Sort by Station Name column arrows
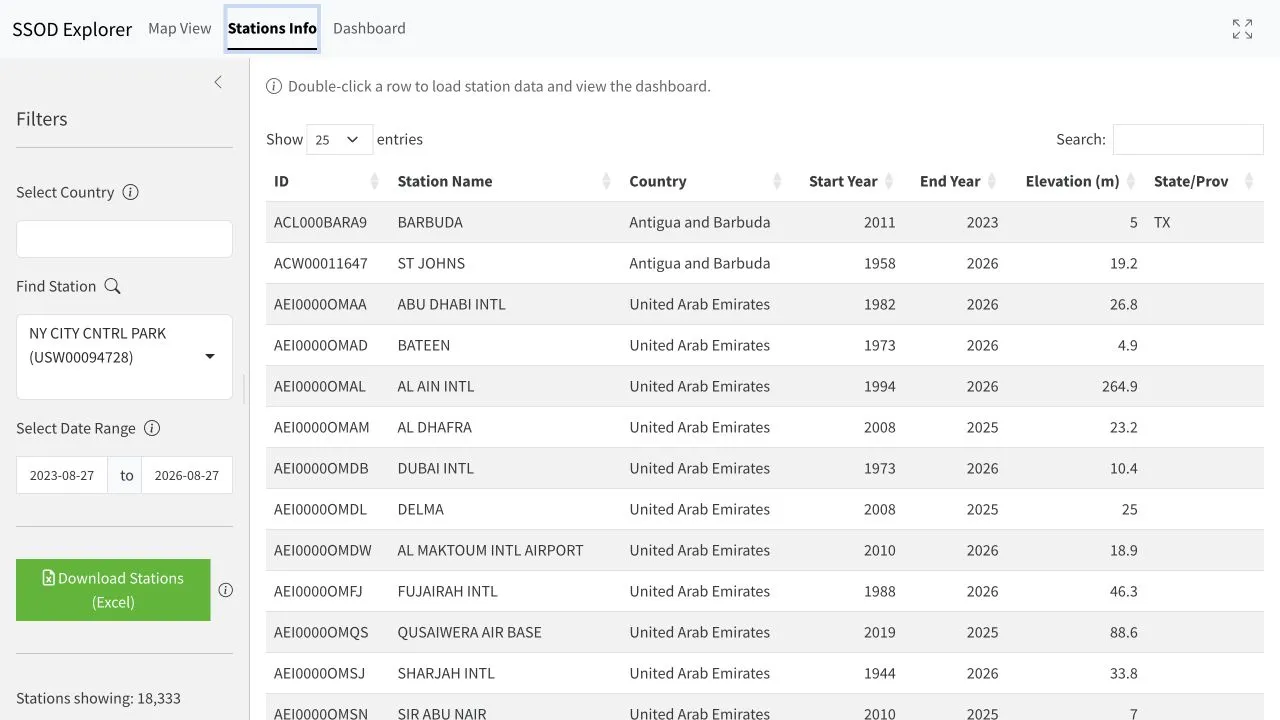The image size is (1280, 720). tap(607, 181)
